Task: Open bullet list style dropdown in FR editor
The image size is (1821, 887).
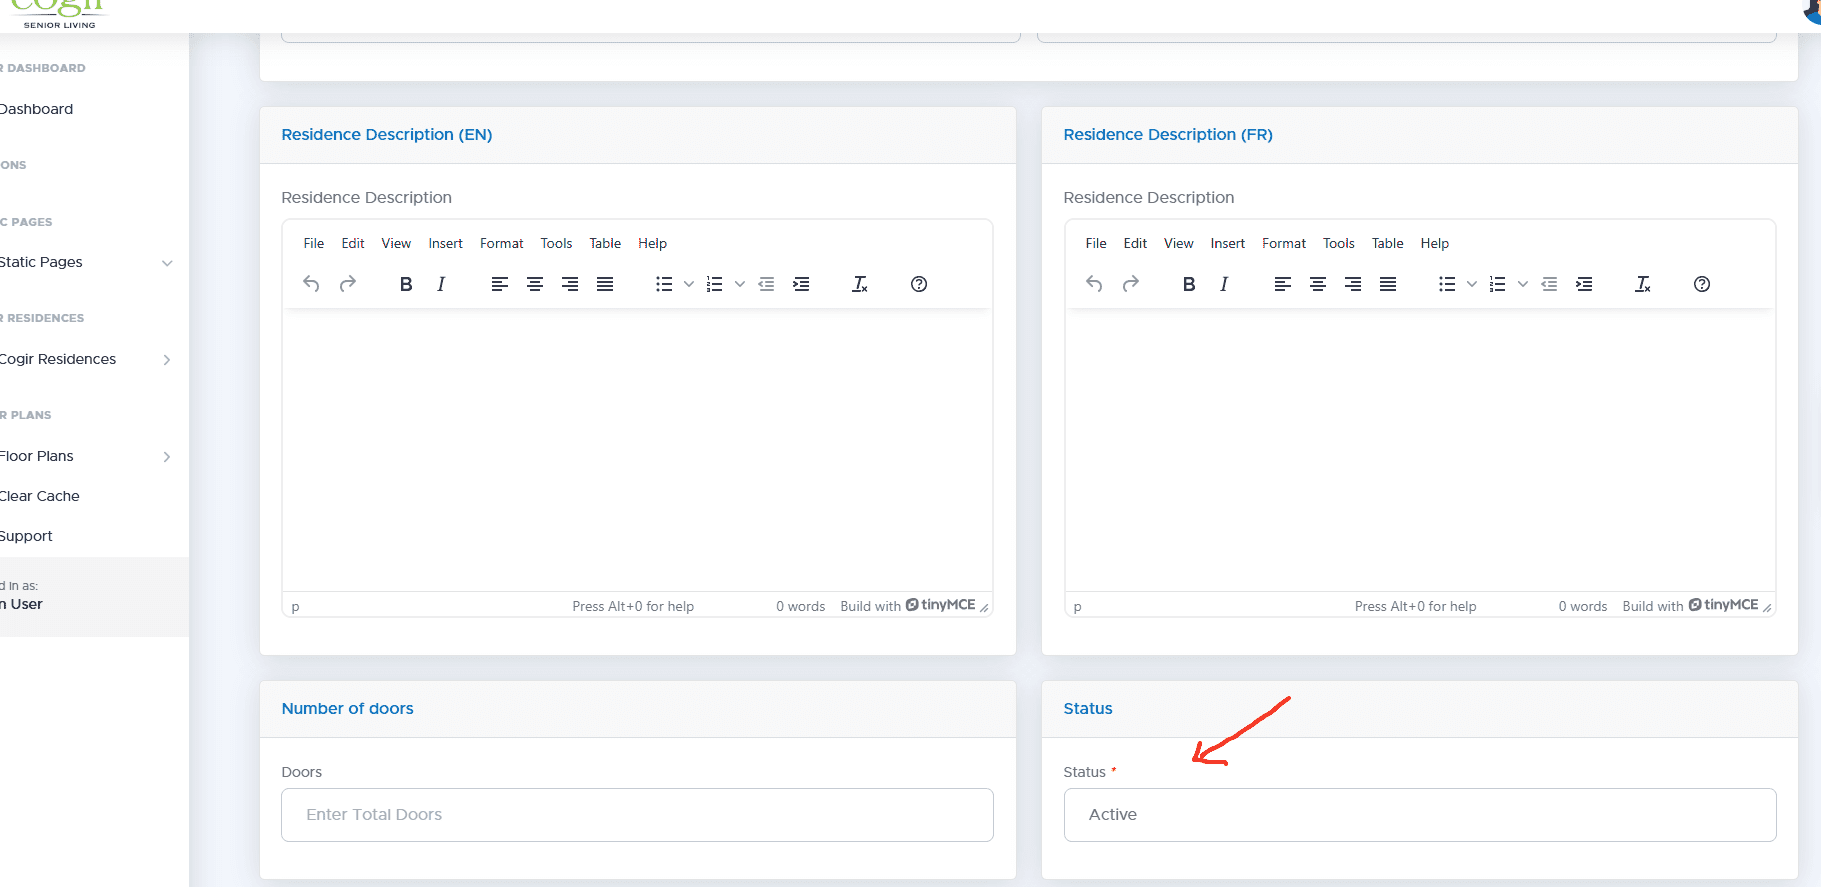Action: [x=1472, y=284]
